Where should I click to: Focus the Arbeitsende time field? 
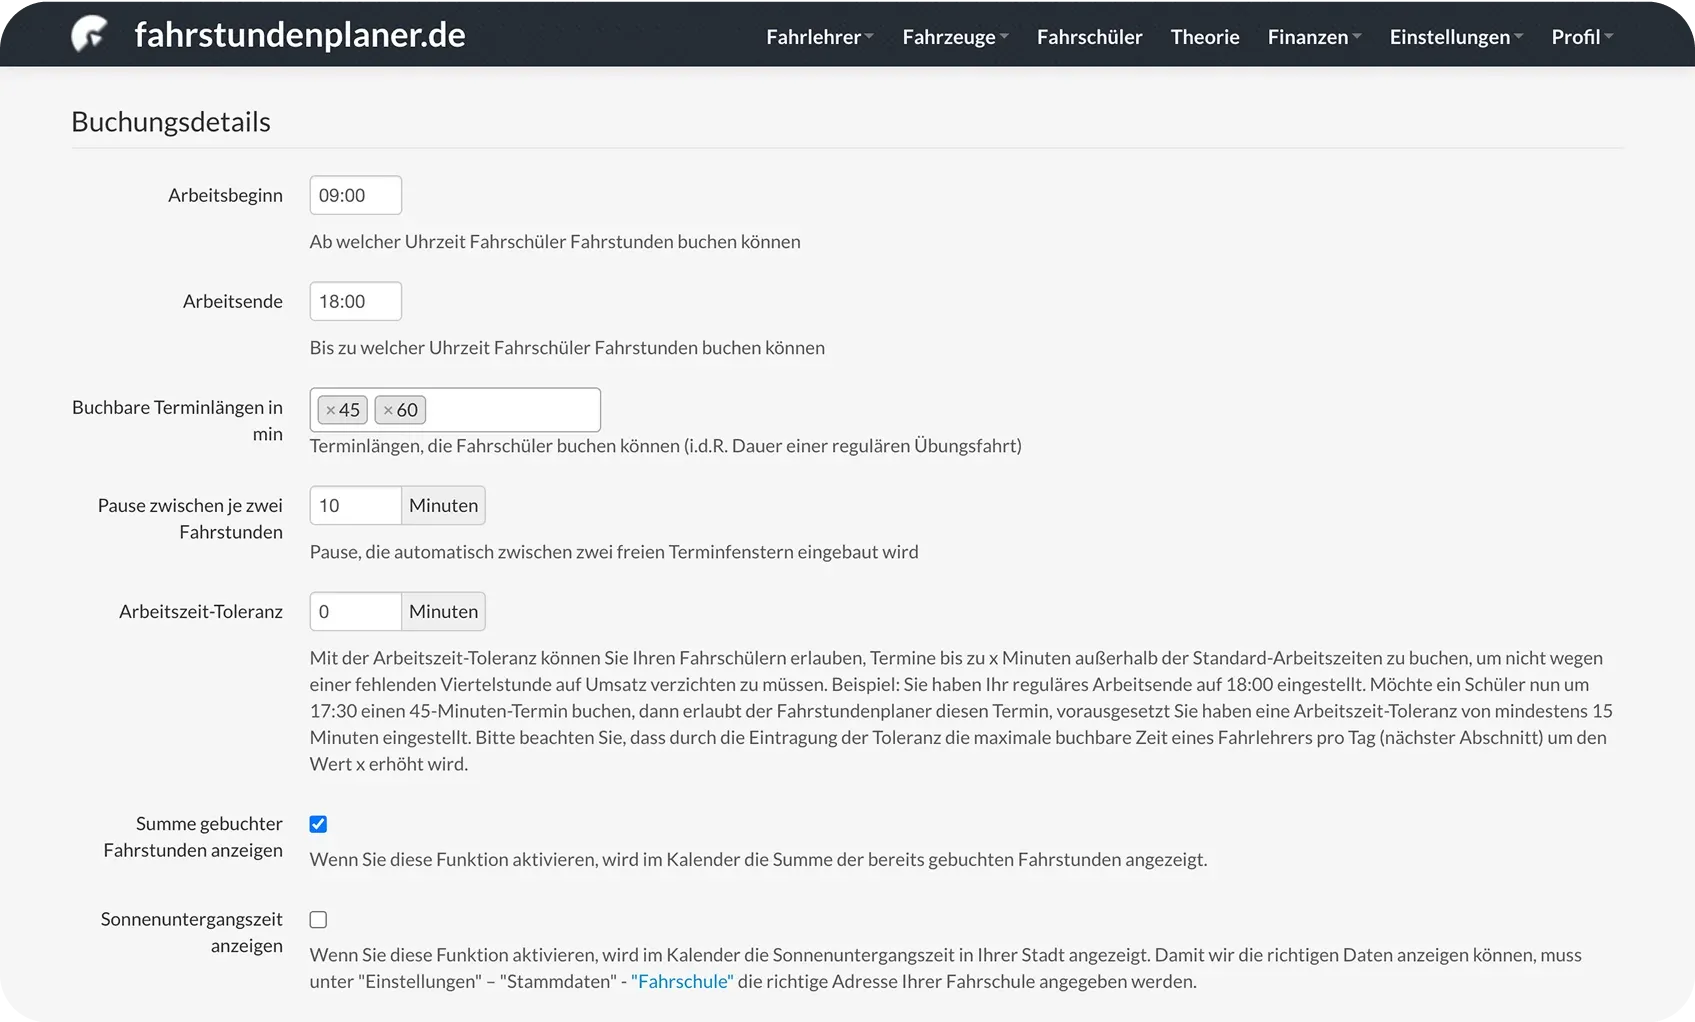pyautogui.click(x=355, y=301)
